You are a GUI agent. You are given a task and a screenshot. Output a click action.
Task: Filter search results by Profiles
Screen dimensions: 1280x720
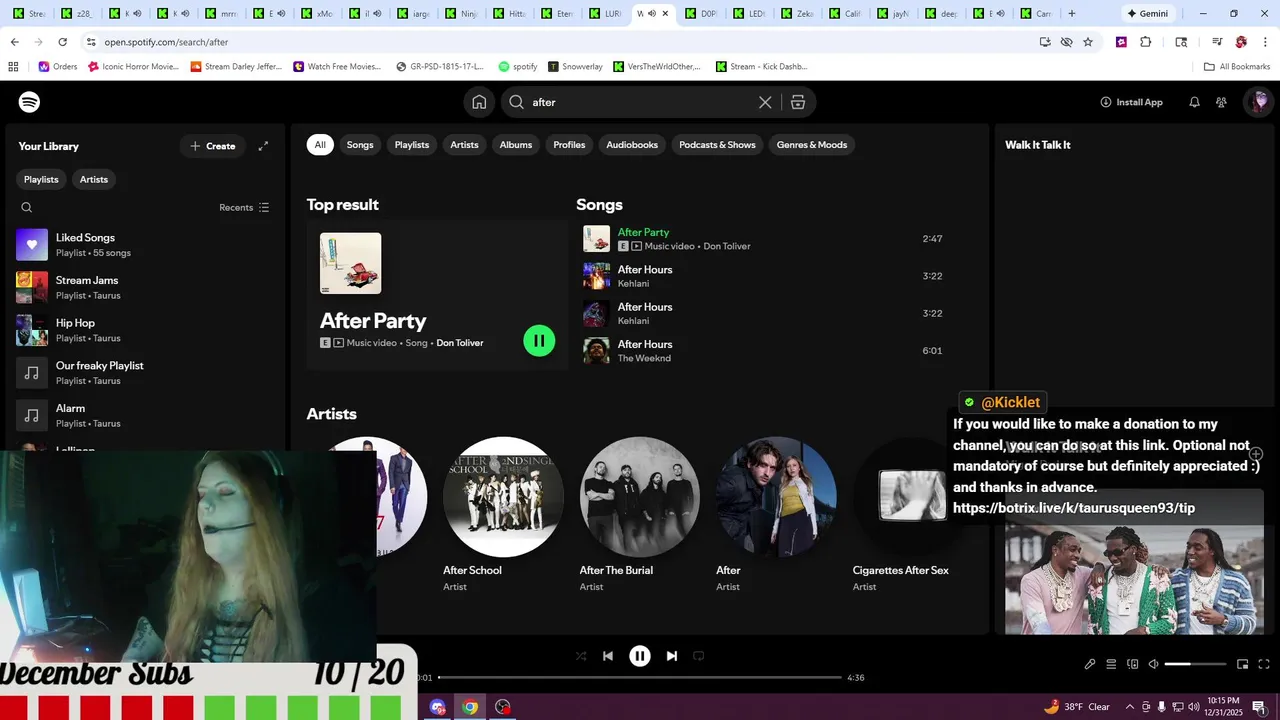tap(569, 145)
